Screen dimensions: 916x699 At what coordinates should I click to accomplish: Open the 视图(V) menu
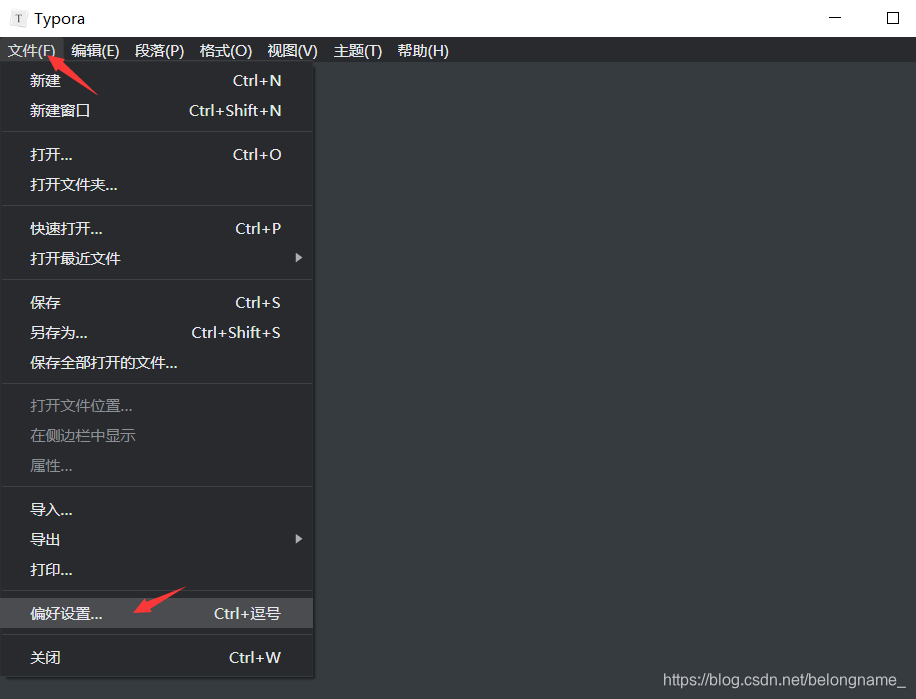coord(293,51)
